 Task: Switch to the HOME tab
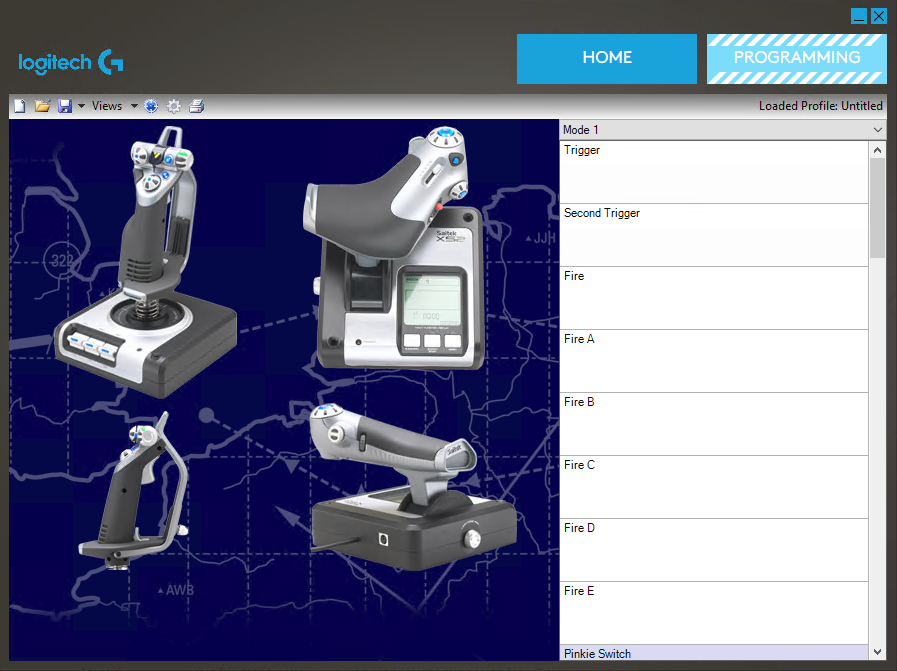606,59
